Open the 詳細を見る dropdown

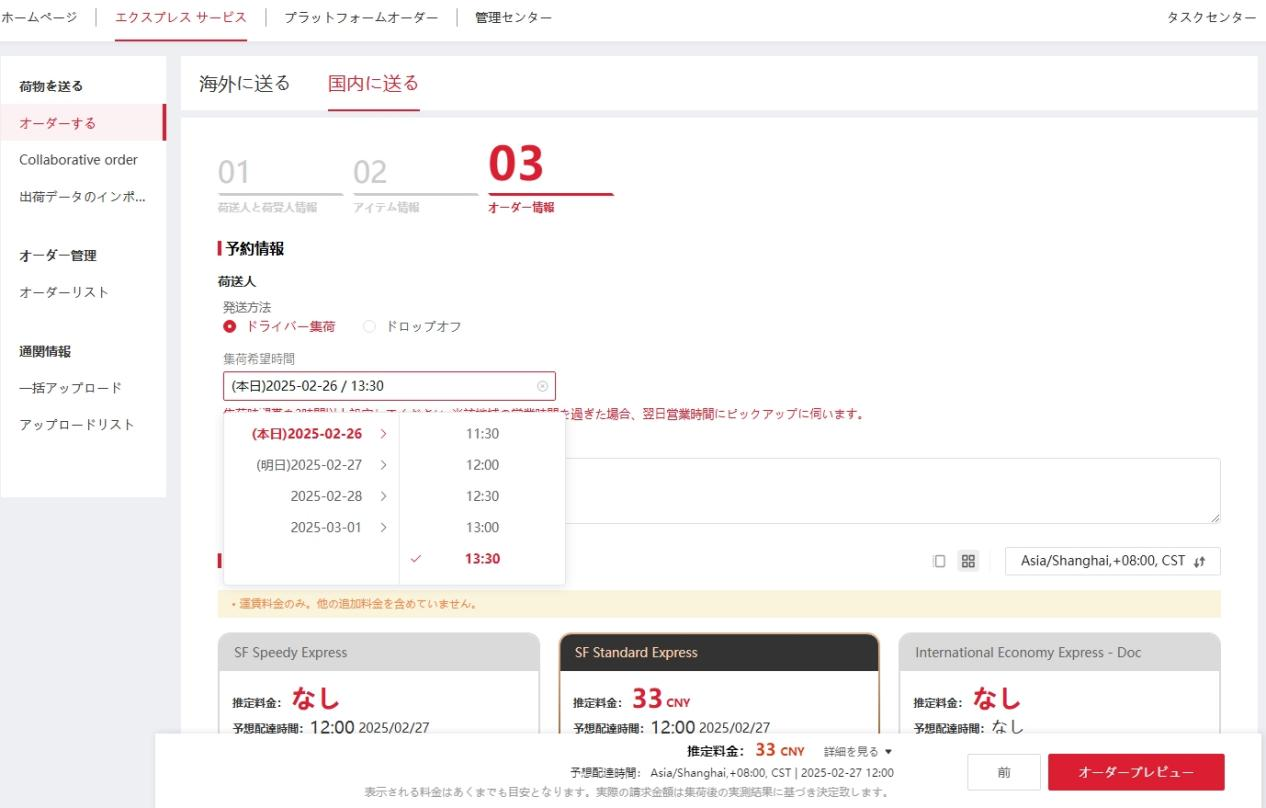[854, 750]
